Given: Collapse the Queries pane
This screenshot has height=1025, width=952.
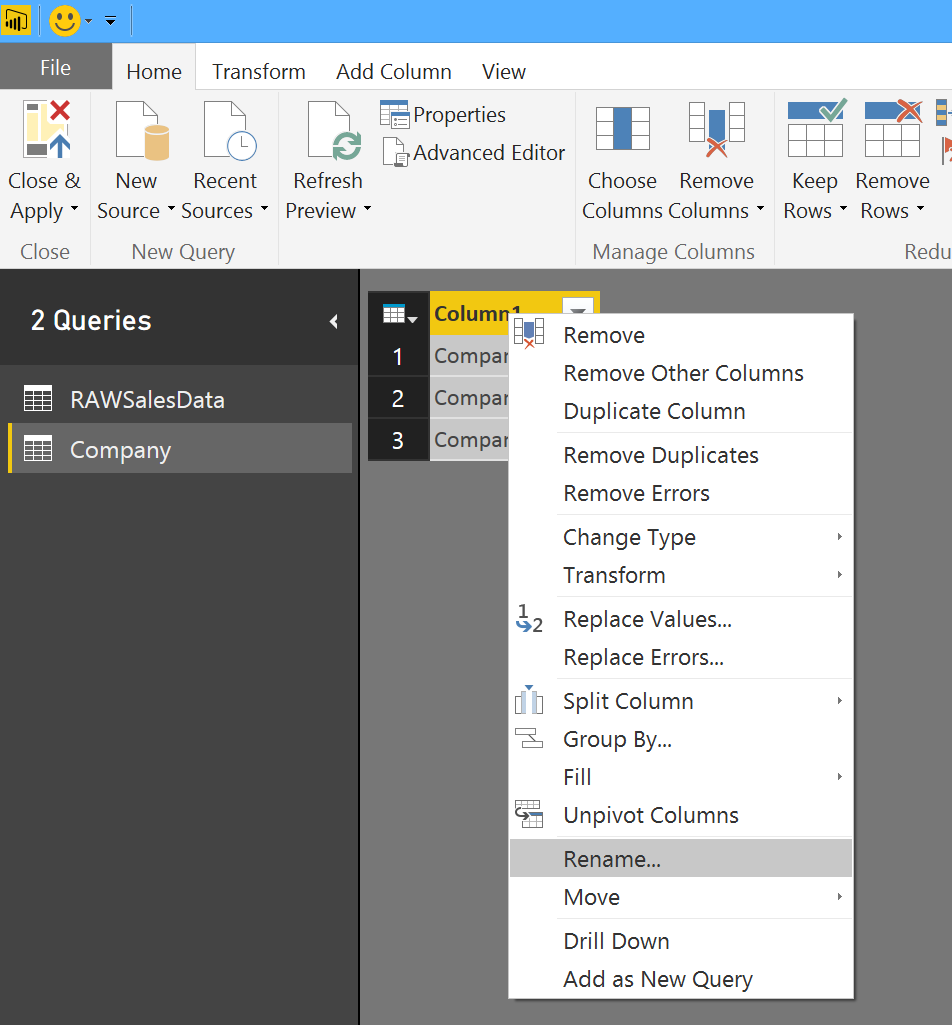Looking at the screenshot, I should click(x=333, y=321).
